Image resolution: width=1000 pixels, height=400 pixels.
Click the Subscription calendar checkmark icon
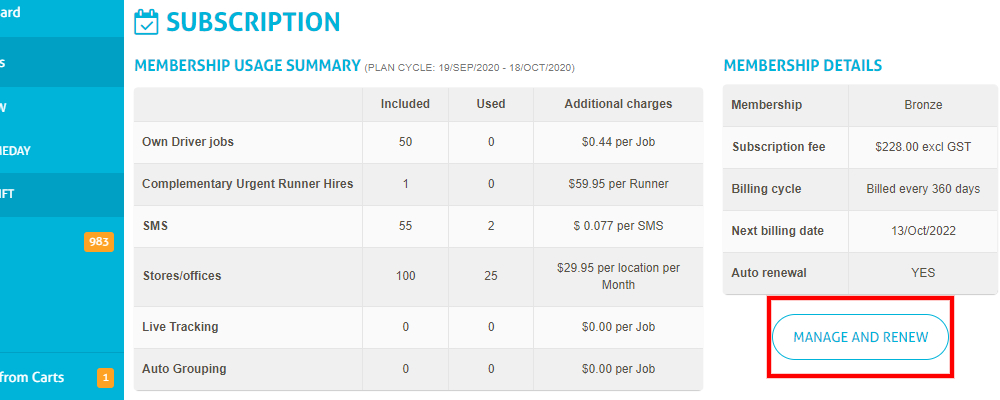[x=146, y=22]
